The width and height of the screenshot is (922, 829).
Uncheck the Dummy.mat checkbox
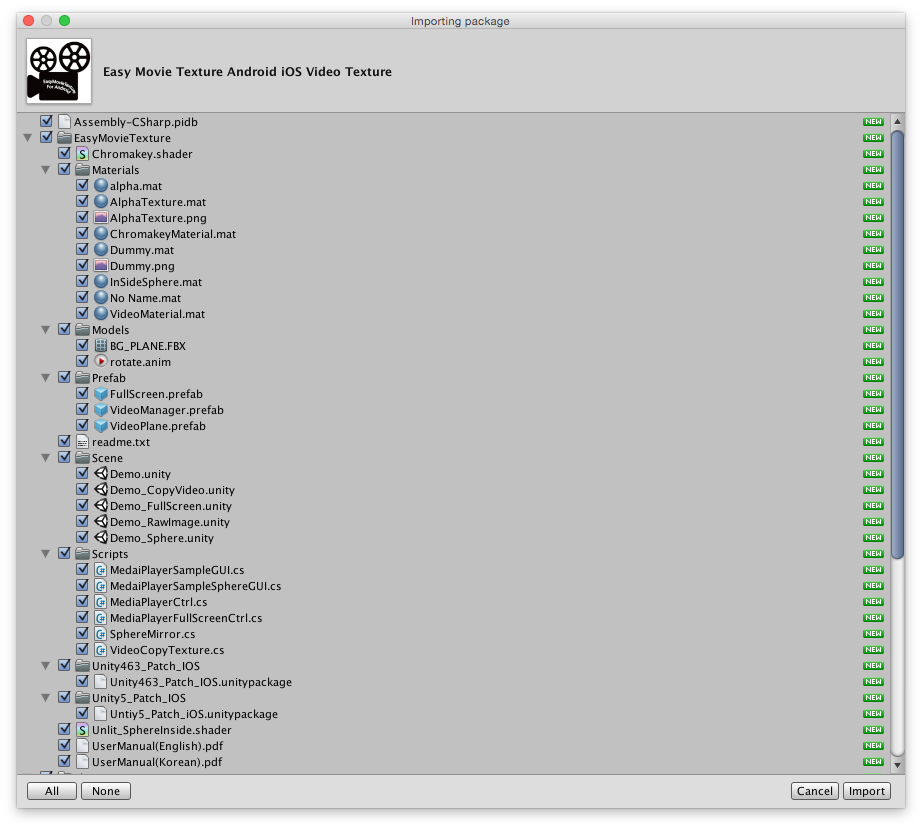[83, 249]
